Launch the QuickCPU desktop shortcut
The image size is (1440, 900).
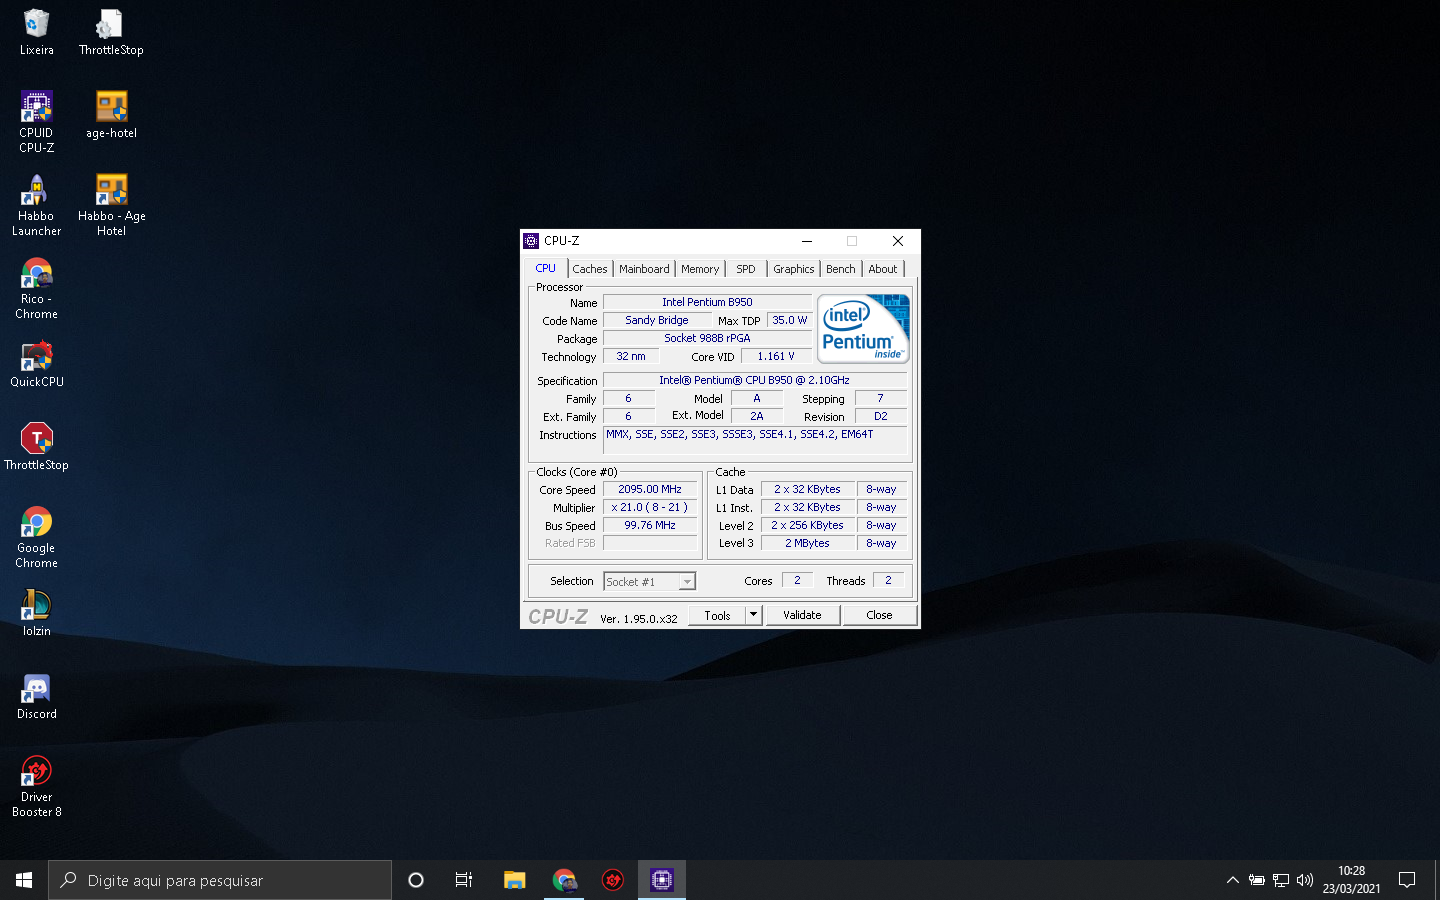(x=36, y=364)
